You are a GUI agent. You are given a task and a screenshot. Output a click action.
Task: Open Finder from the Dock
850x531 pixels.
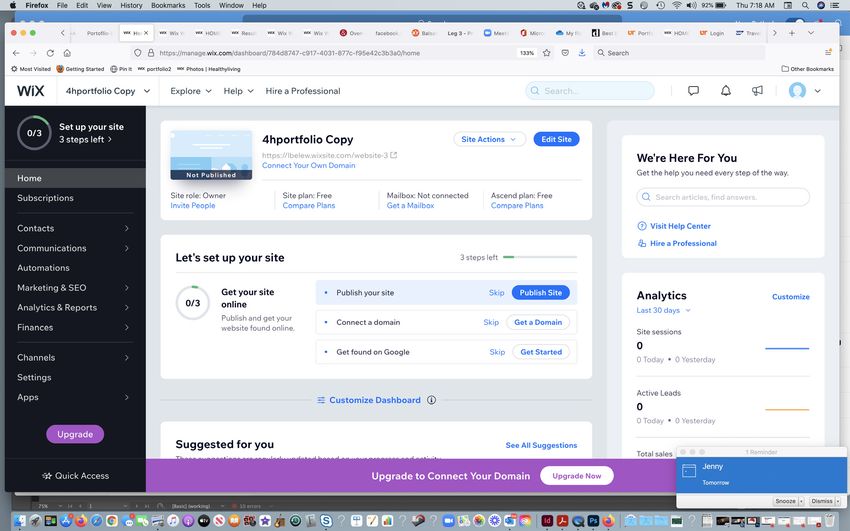point(20,521)
